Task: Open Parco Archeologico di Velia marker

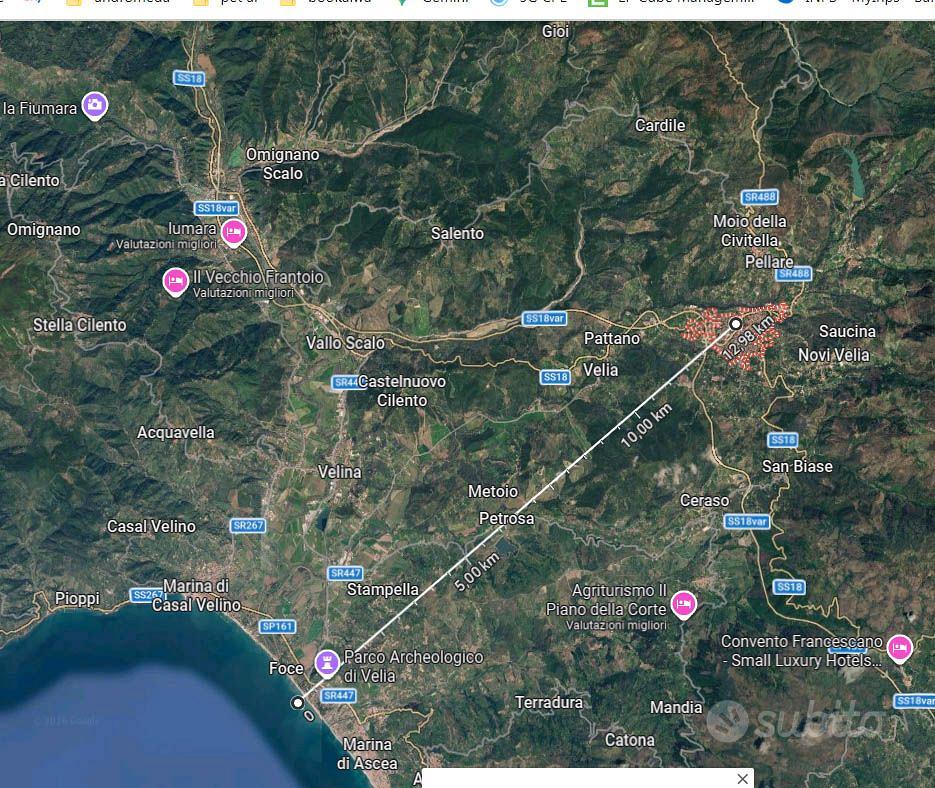Action: [x=327, y=663]
